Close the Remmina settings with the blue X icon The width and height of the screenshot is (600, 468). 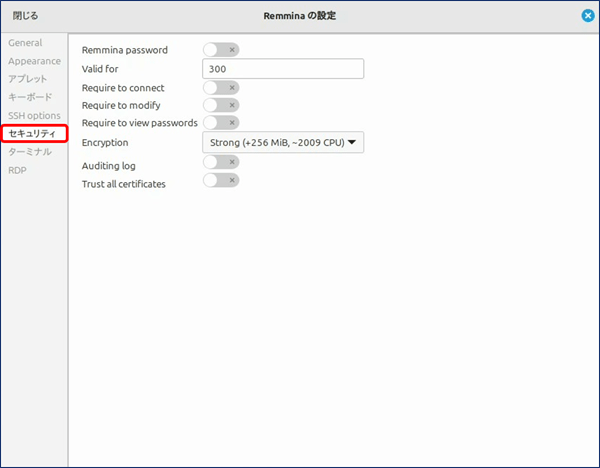click(588, 16)
